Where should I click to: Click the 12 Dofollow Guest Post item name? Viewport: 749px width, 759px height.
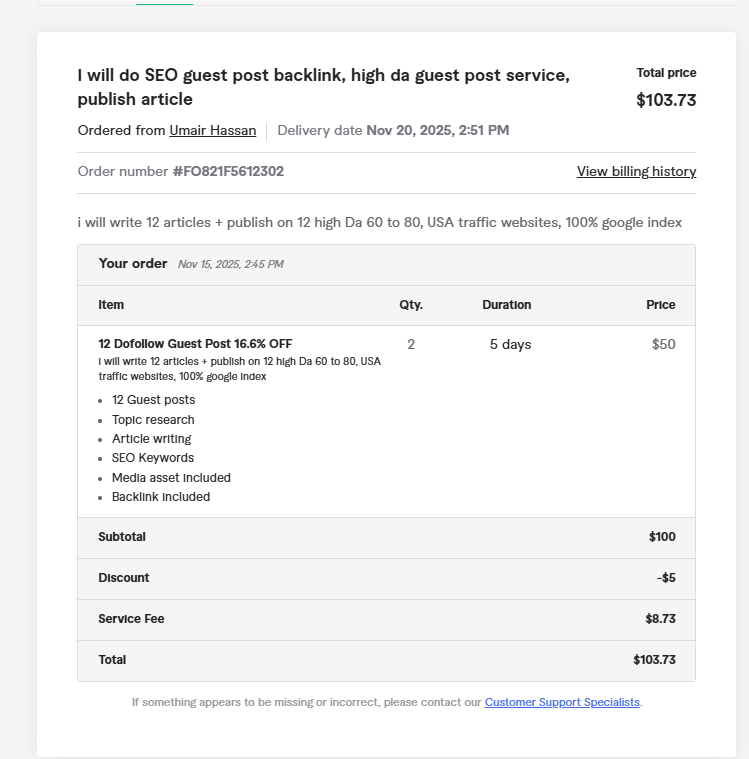(195, 344)
